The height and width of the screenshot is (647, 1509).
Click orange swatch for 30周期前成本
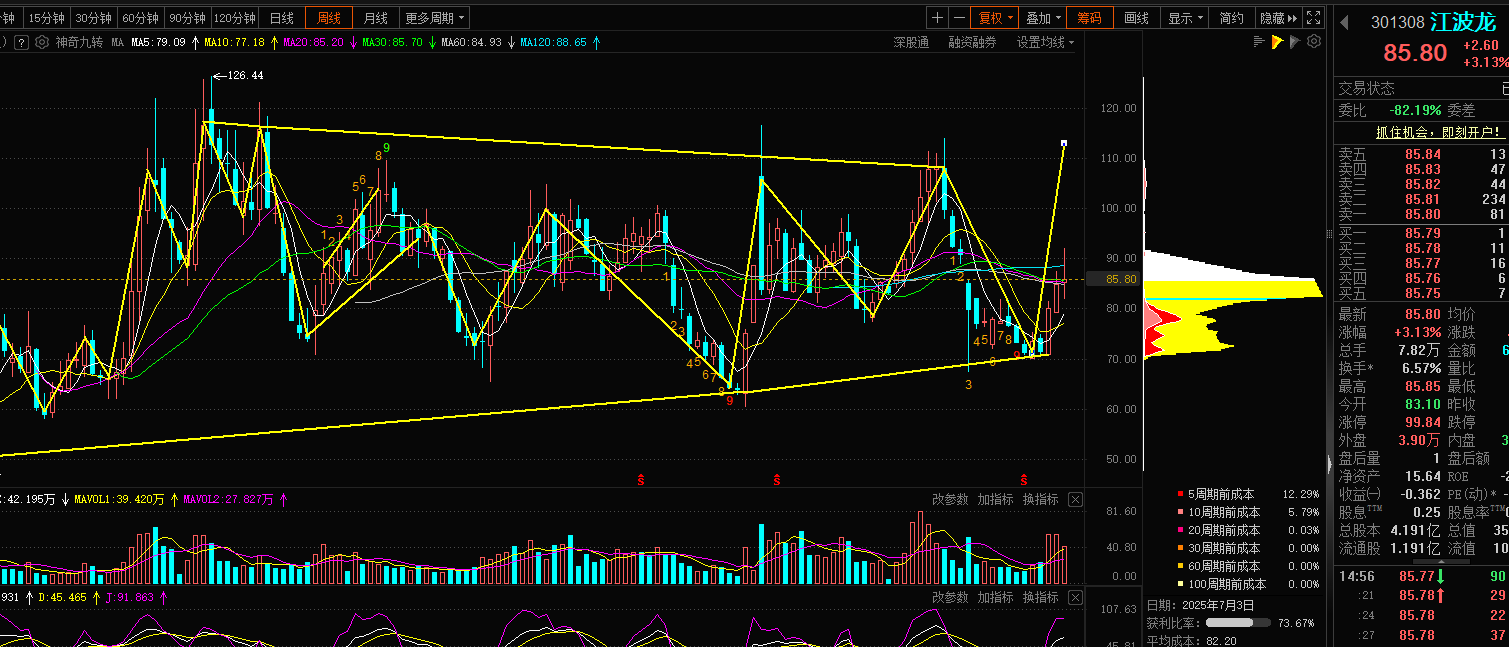coord(1180,548)
